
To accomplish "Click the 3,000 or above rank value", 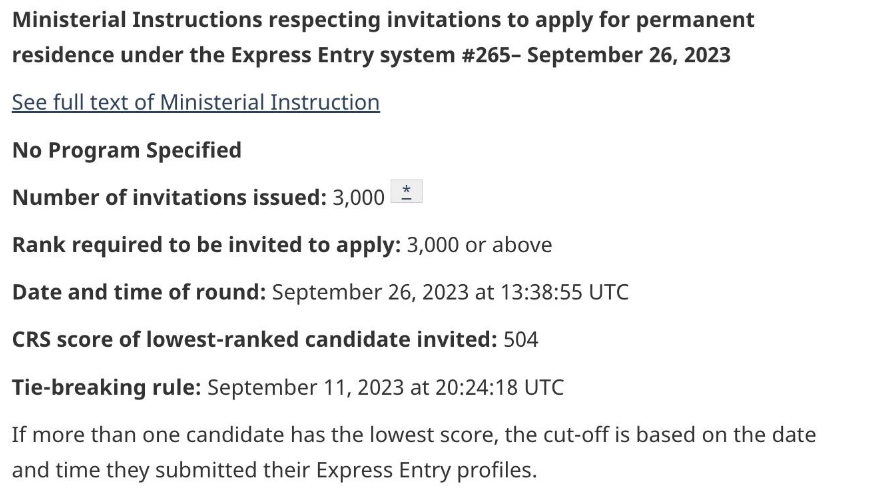I will tap(479, 245).
